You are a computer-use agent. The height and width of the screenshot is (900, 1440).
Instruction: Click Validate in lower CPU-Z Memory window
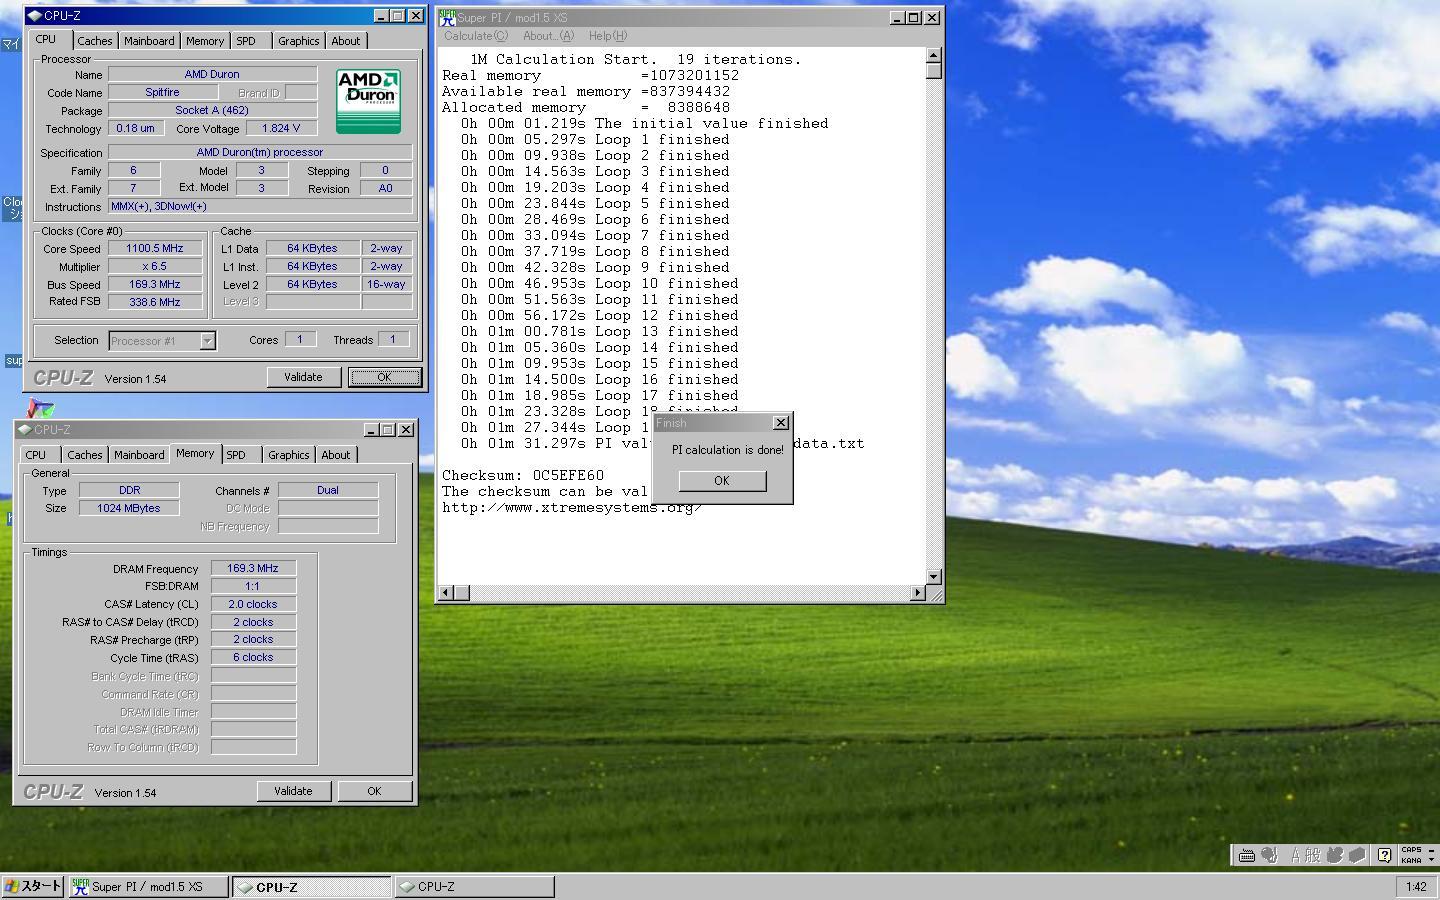click(x=293, y=791)
